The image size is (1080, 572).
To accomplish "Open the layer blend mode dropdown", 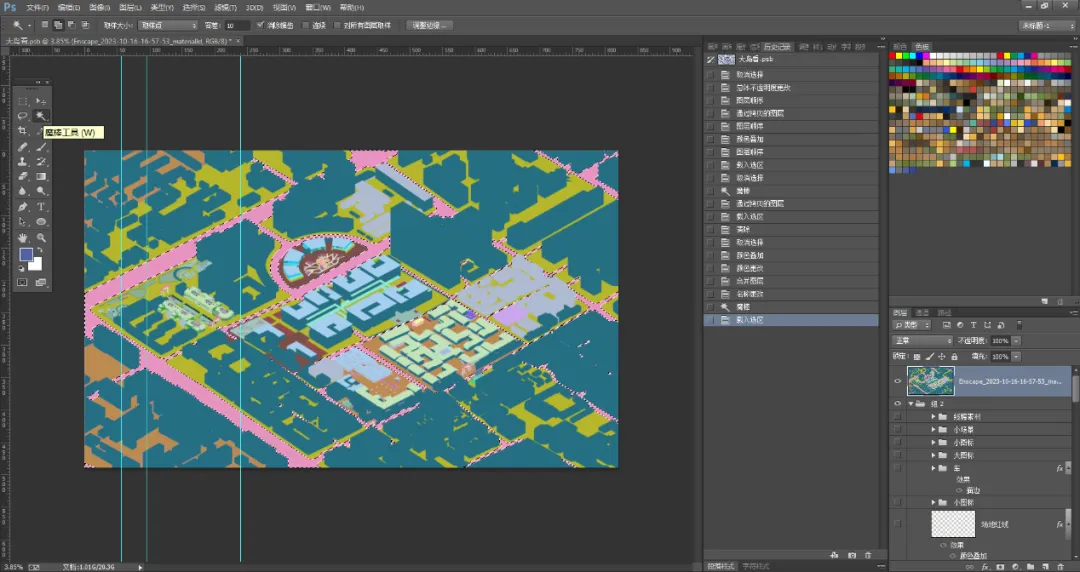I will [922, 341].
